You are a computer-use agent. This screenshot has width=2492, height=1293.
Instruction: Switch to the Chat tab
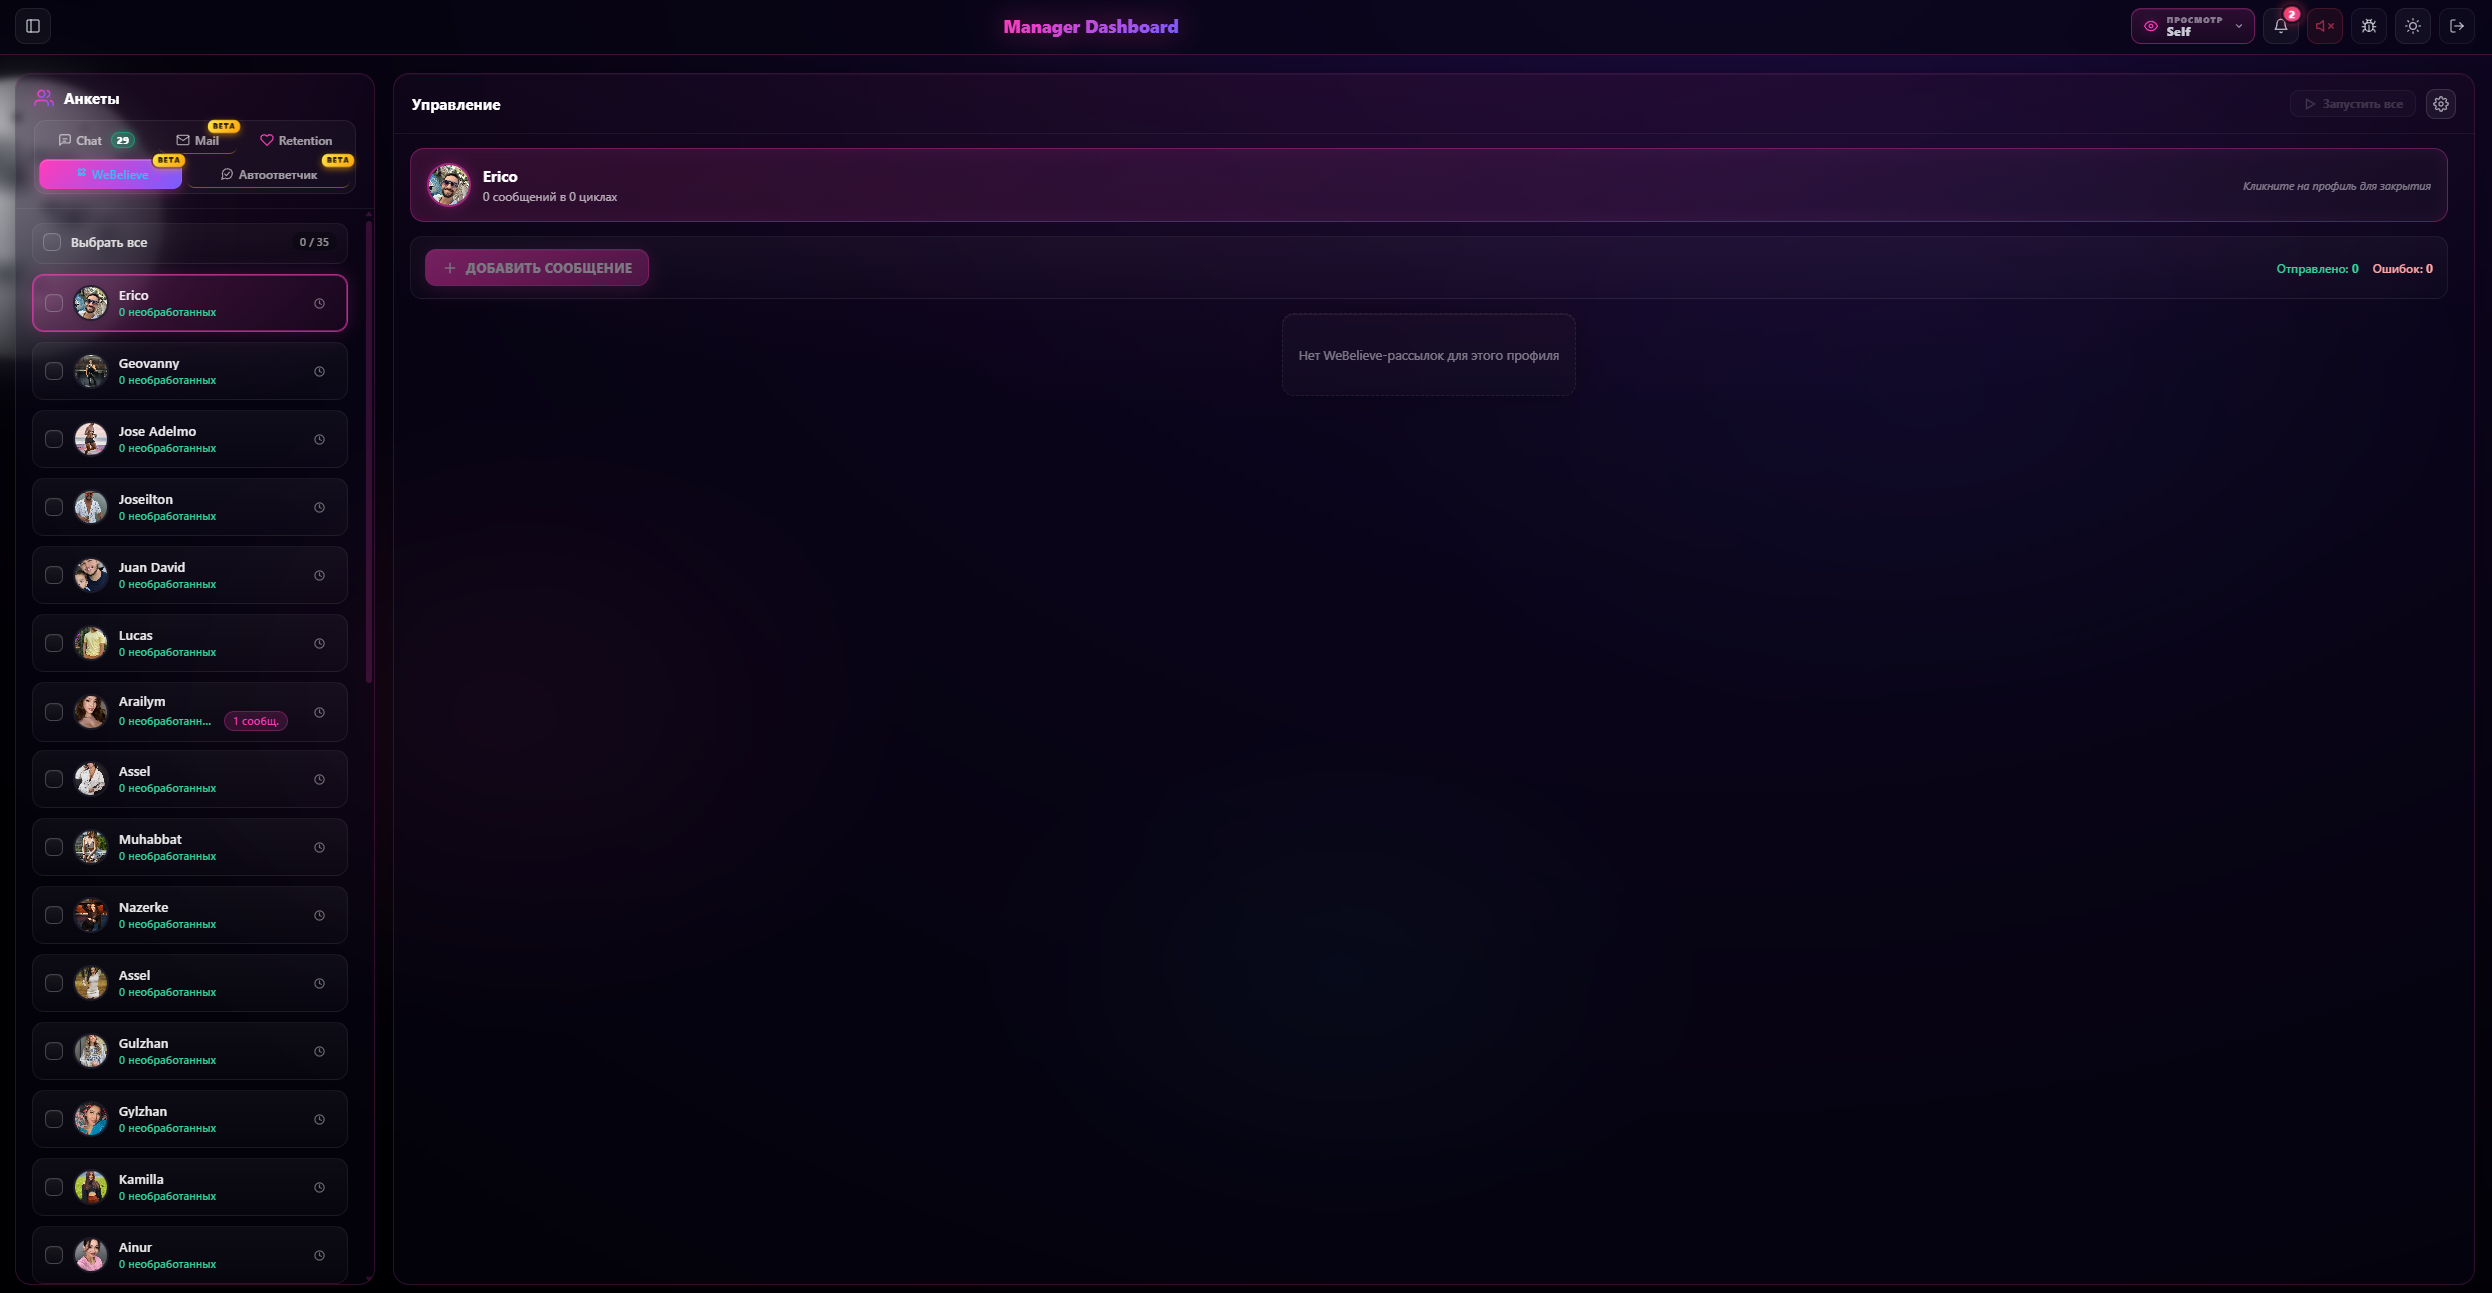(x=96, y=140)
